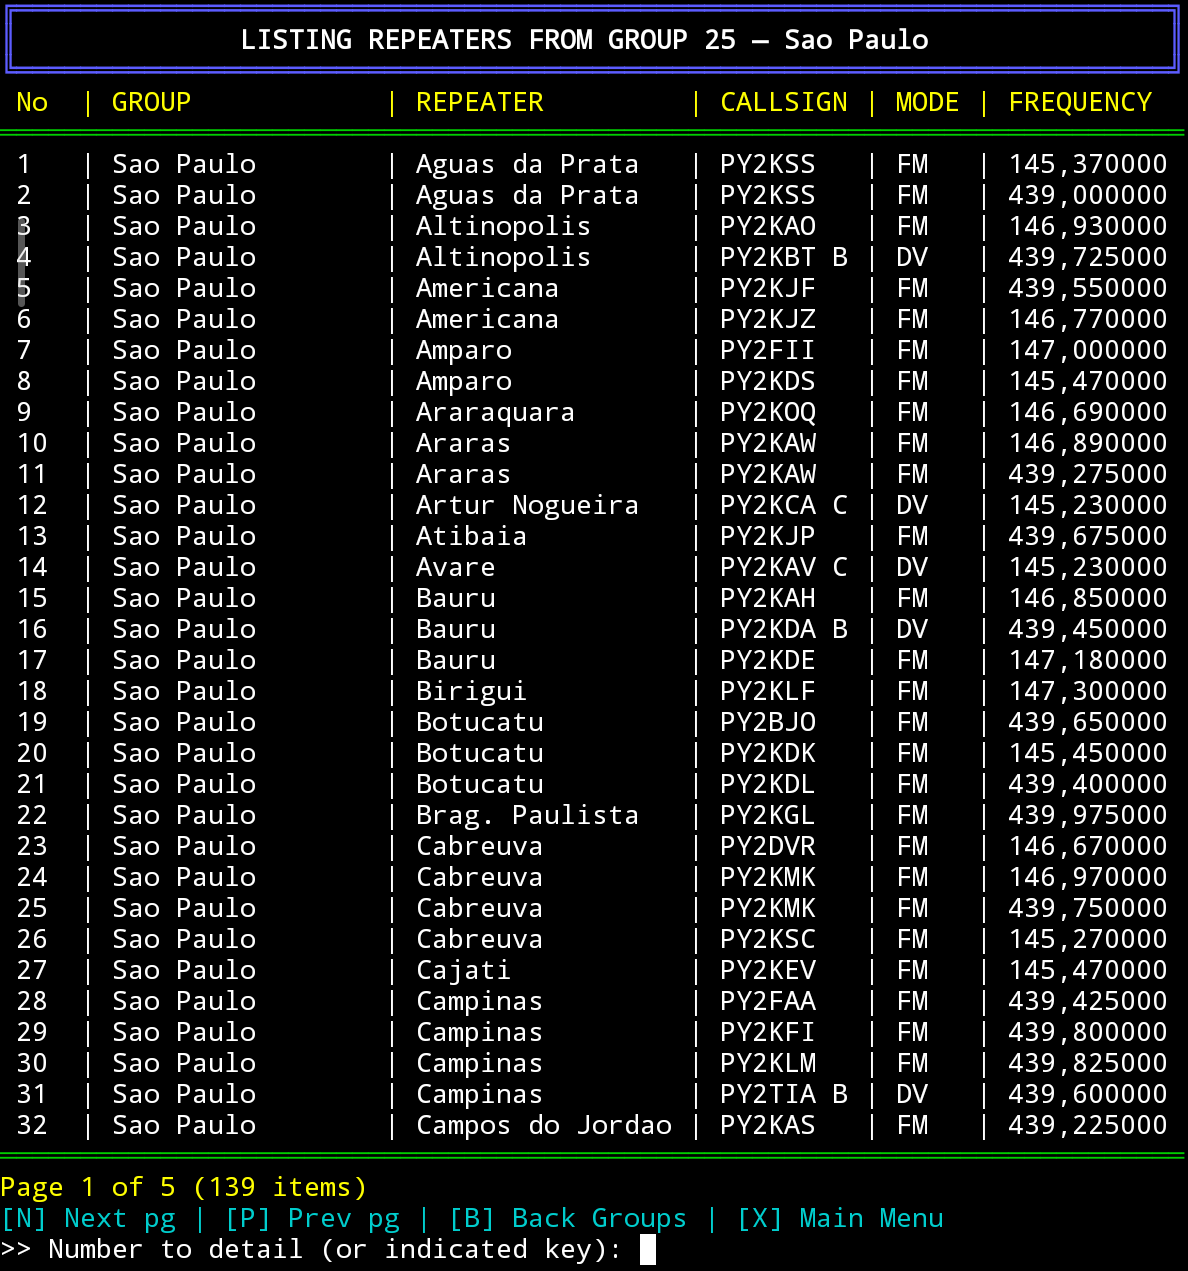The width and height of the screenshot is (1188, 1271).
Task: Click the 'REPEATER' column header
Action: point(480,102)
